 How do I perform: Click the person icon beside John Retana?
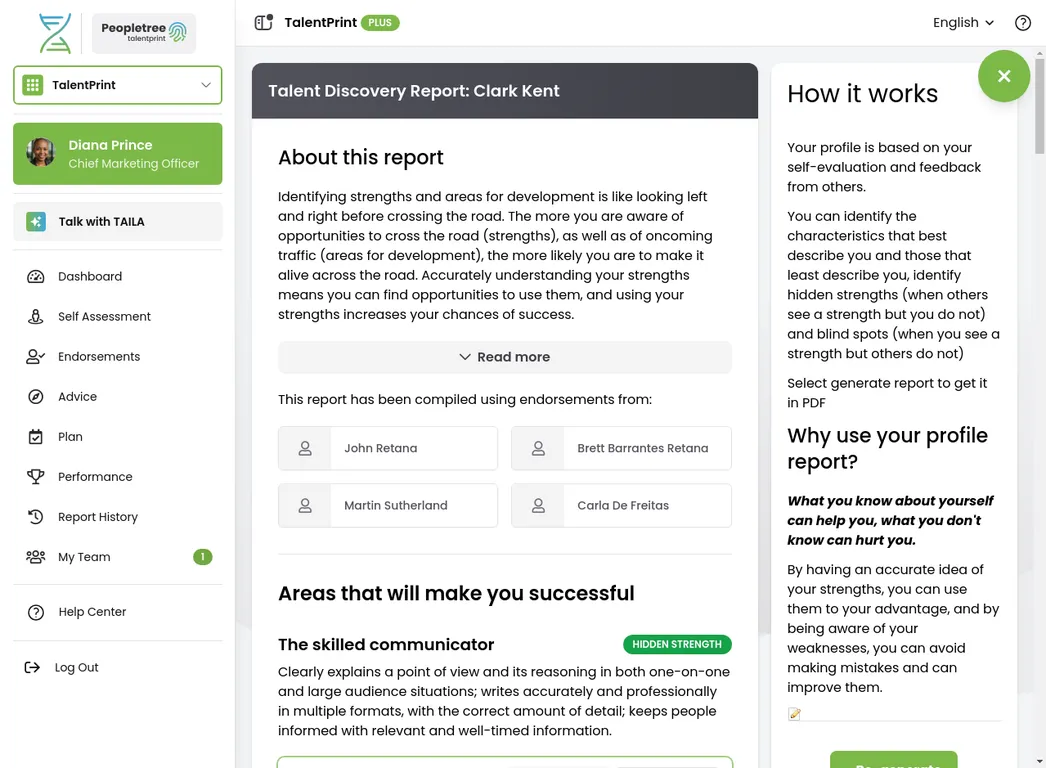click(305, 448)
